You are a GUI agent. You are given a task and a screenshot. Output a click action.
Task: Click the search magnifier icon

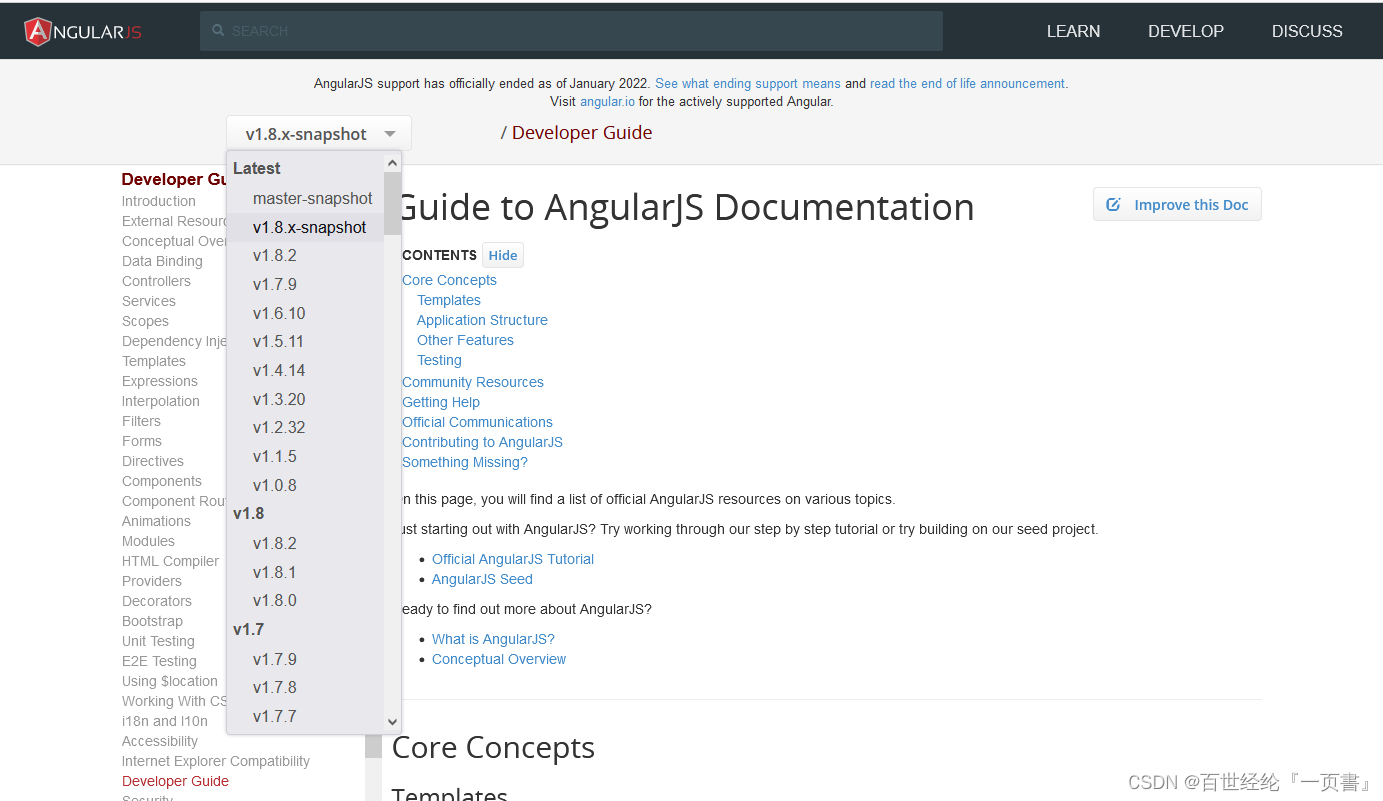point(218,31)
